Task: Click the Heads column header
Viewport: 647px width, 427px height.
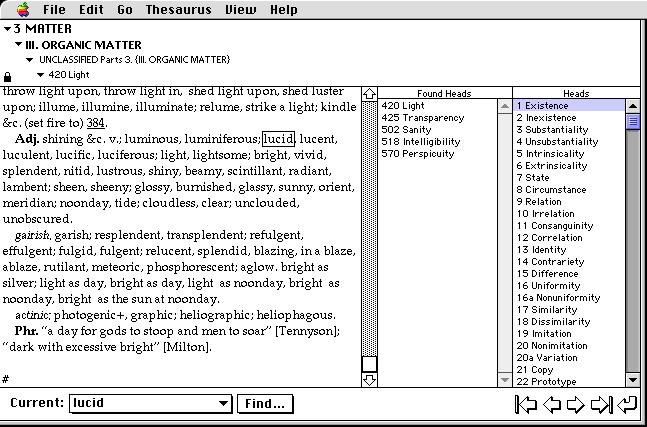Action: (x=576, y=94)
